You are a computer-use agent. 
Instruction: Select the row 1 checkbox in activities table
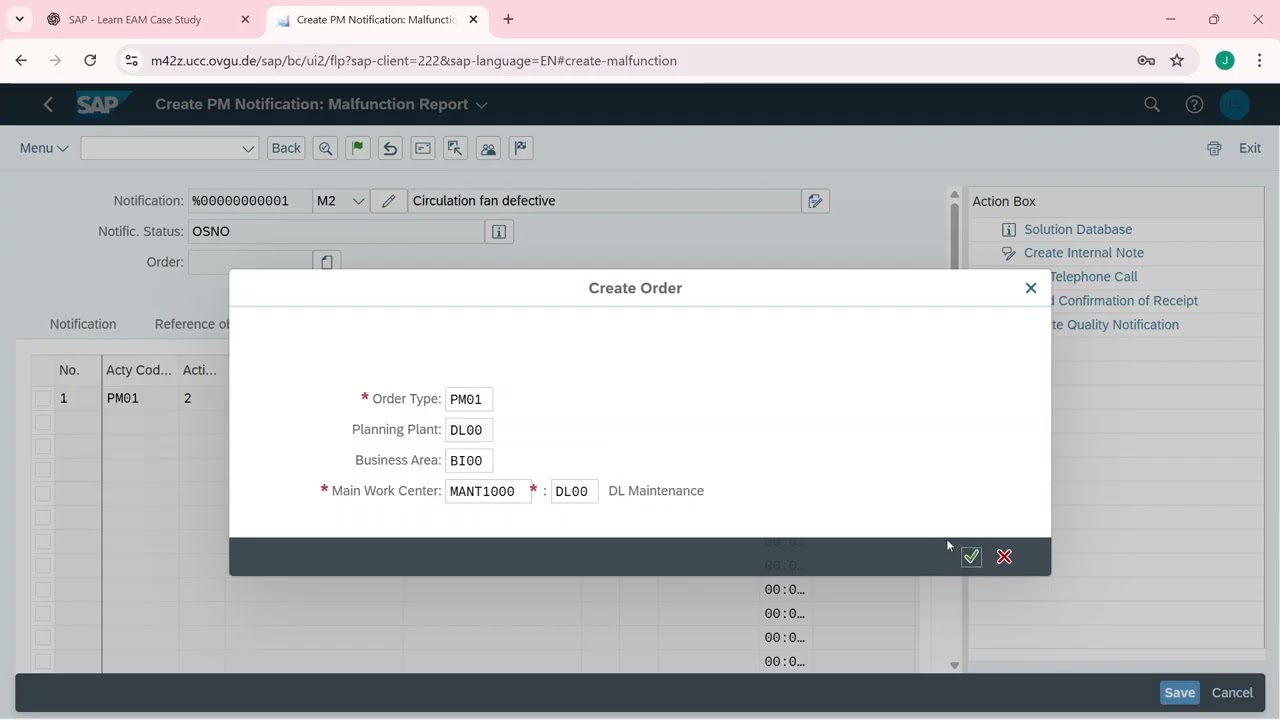pos(42,398)
